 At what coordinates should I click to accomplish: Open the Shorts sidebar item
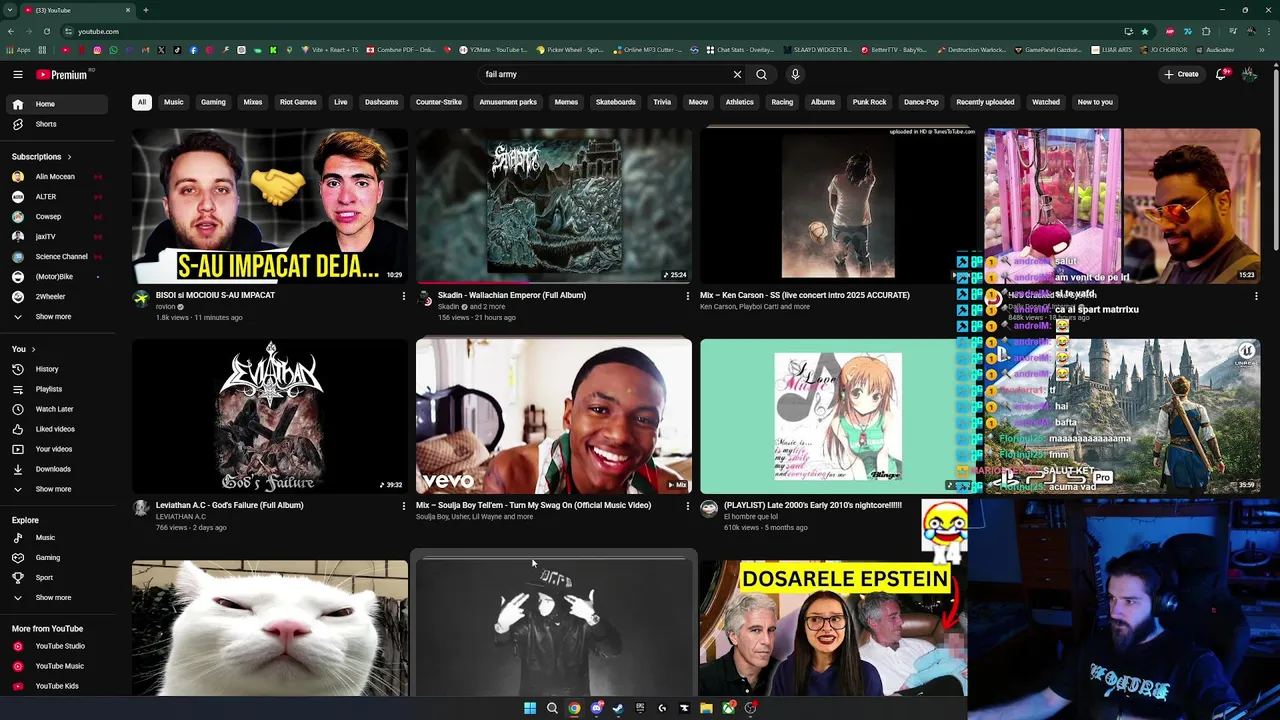point(58,124)
